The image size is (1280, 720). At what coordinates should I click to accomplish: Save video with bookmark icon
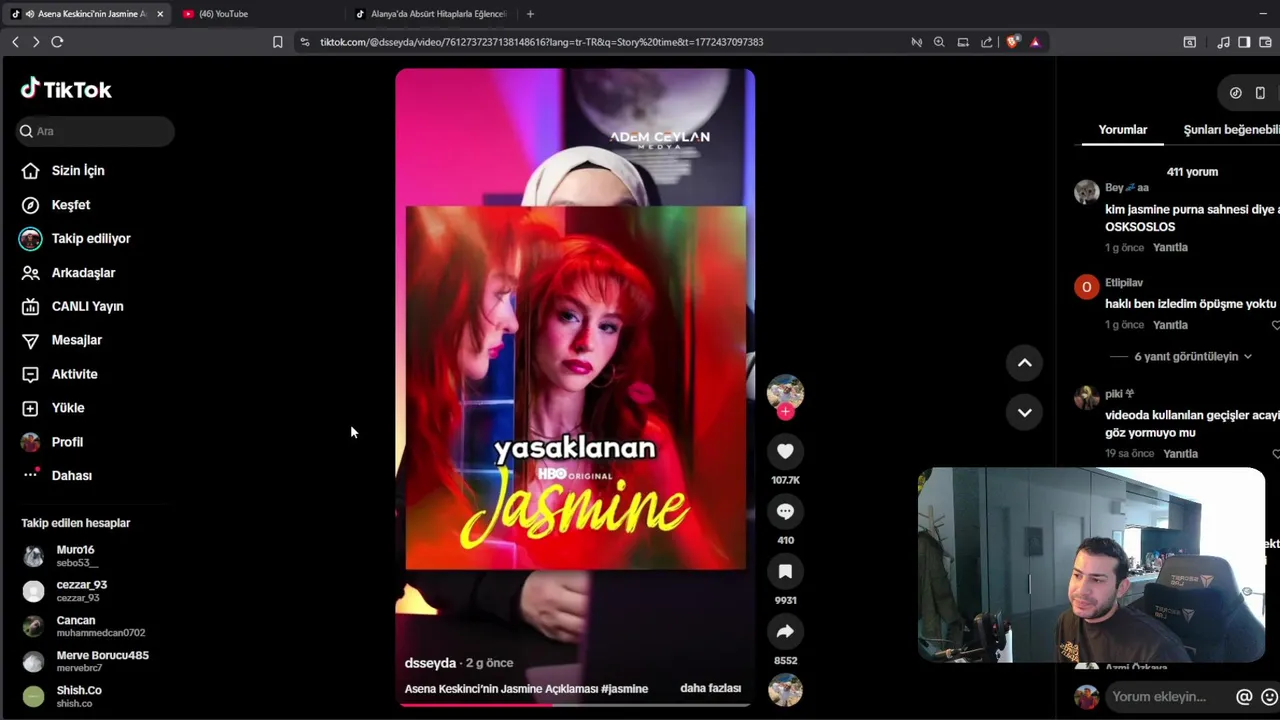coord(785,571)
